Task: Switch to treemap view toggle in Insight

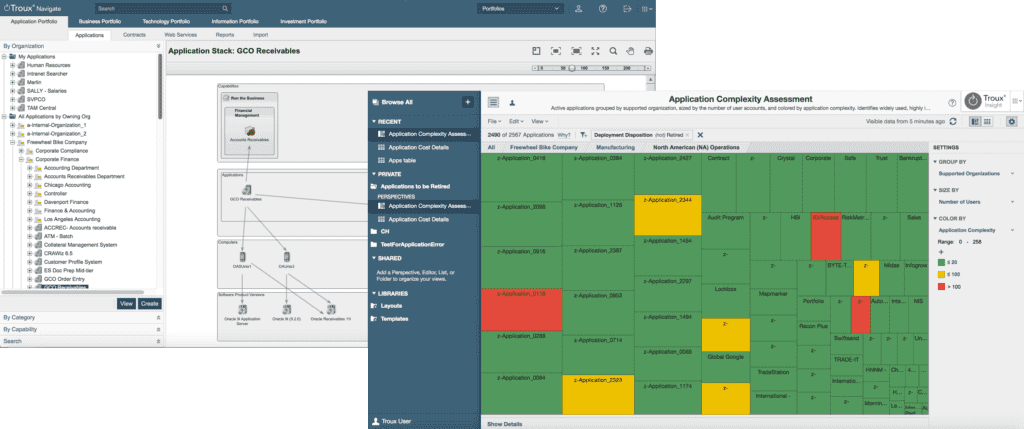Action: 975,121
